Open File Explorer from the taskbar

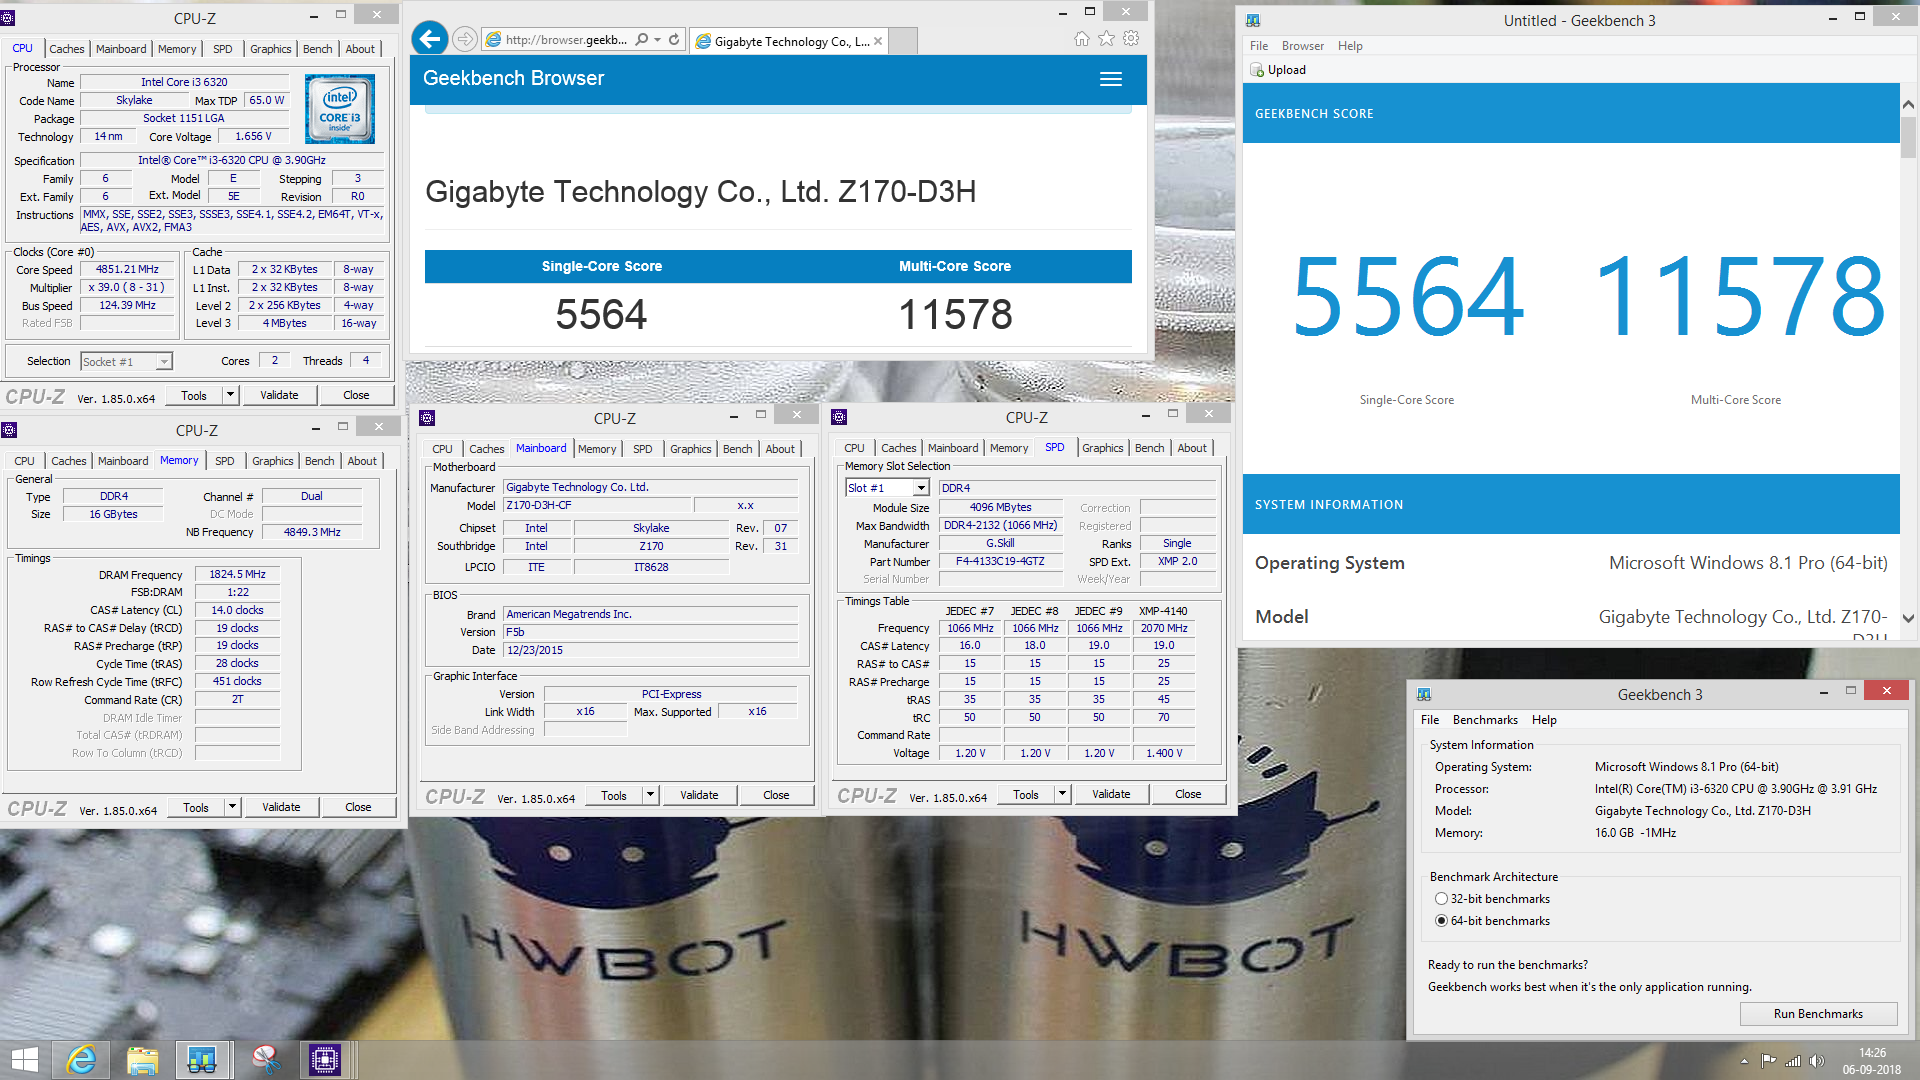[142, 1060]
